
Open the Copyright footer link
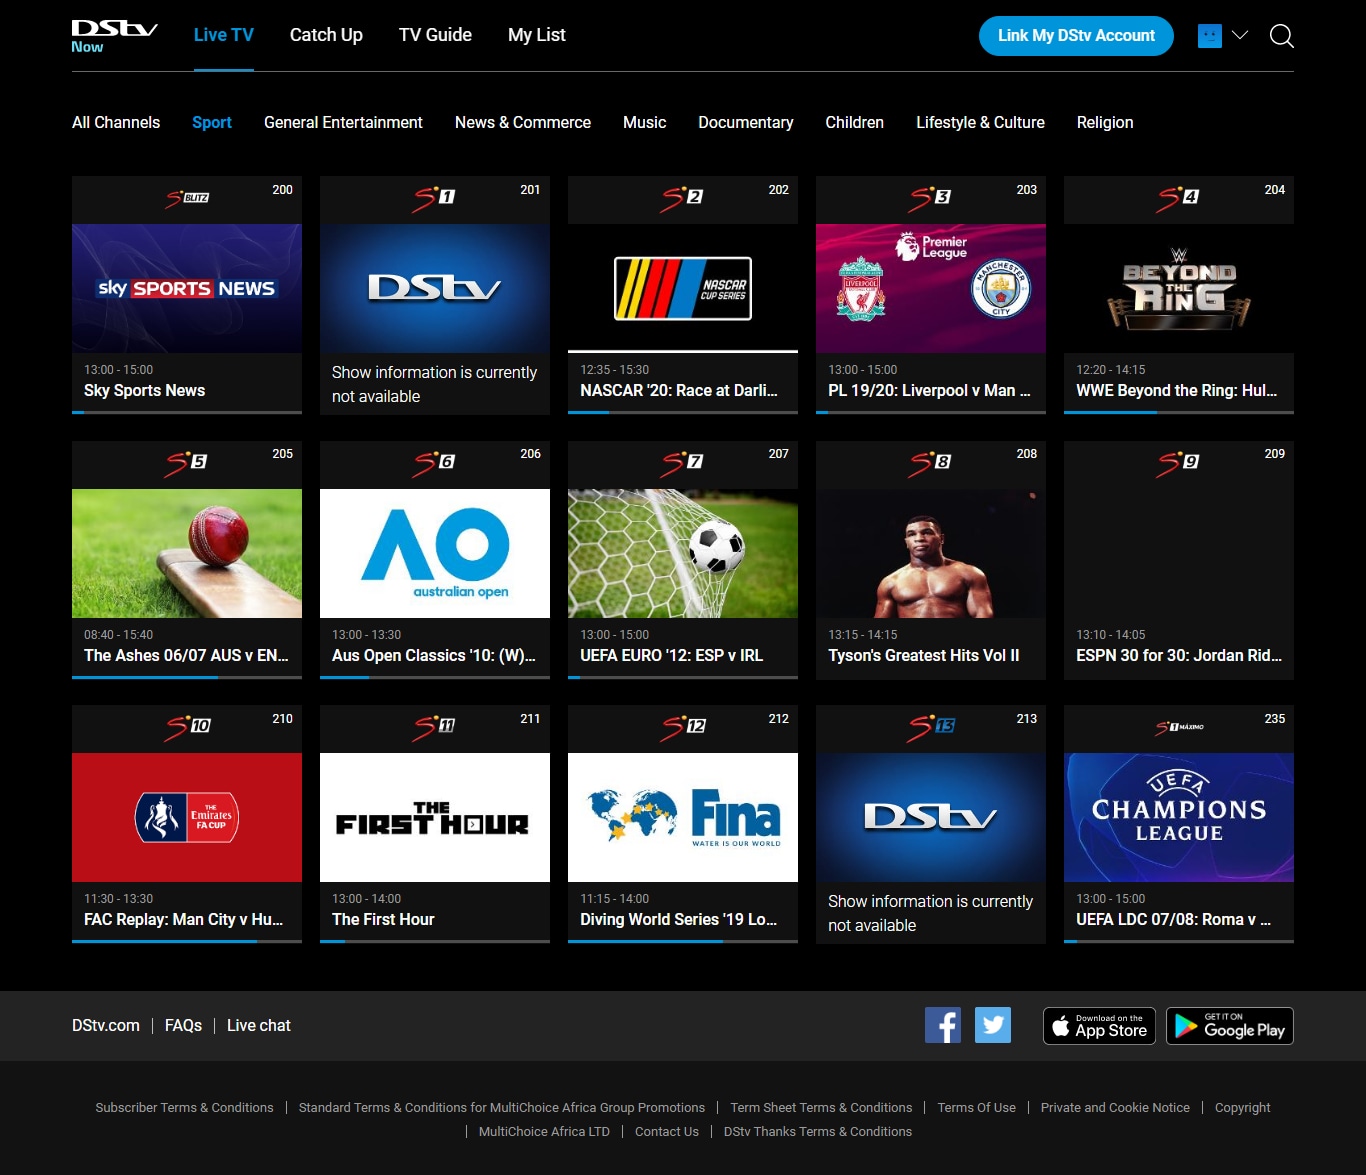coord(1242,1107)
